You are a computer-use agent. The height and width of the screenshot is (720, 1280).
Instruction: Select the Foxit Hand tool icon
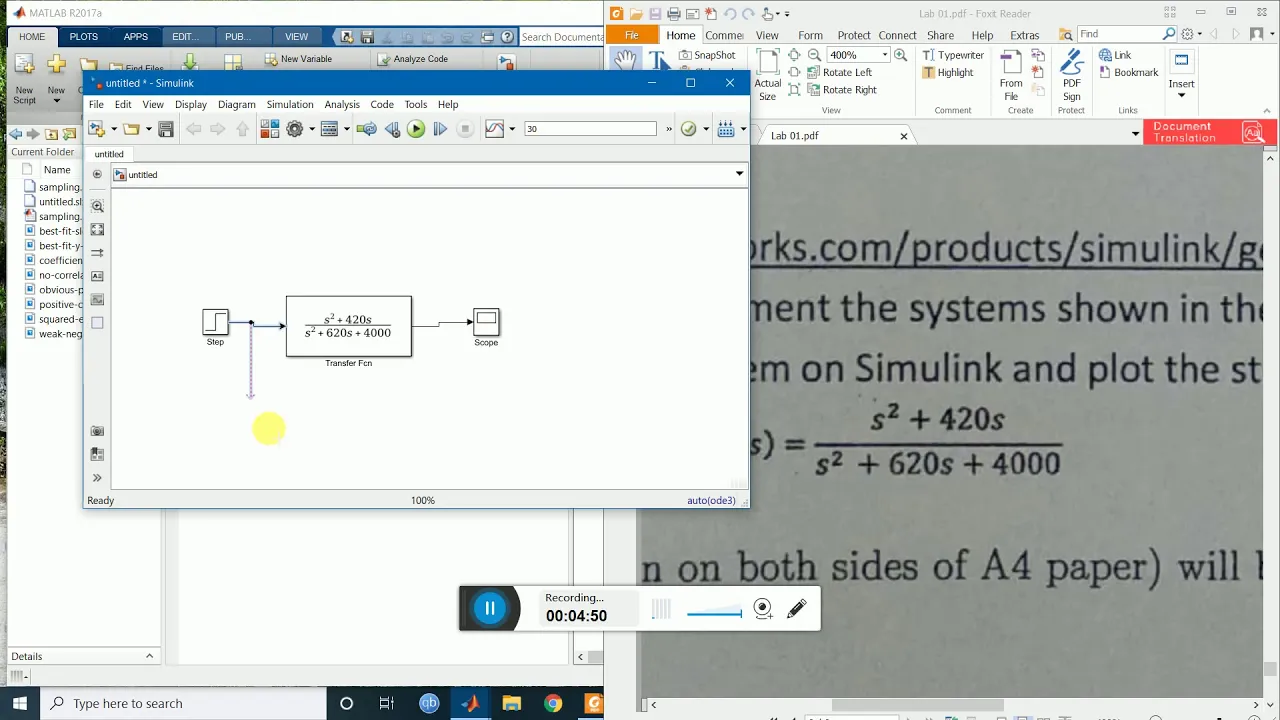pos(625,60)
